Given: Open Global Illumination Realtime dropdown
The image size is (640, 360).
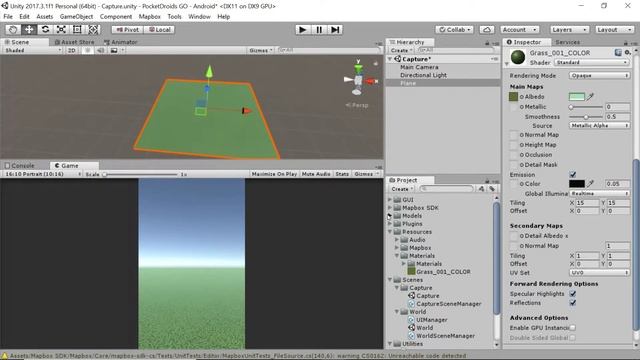Looking at the screenshot, I should [x=599, y=193].
